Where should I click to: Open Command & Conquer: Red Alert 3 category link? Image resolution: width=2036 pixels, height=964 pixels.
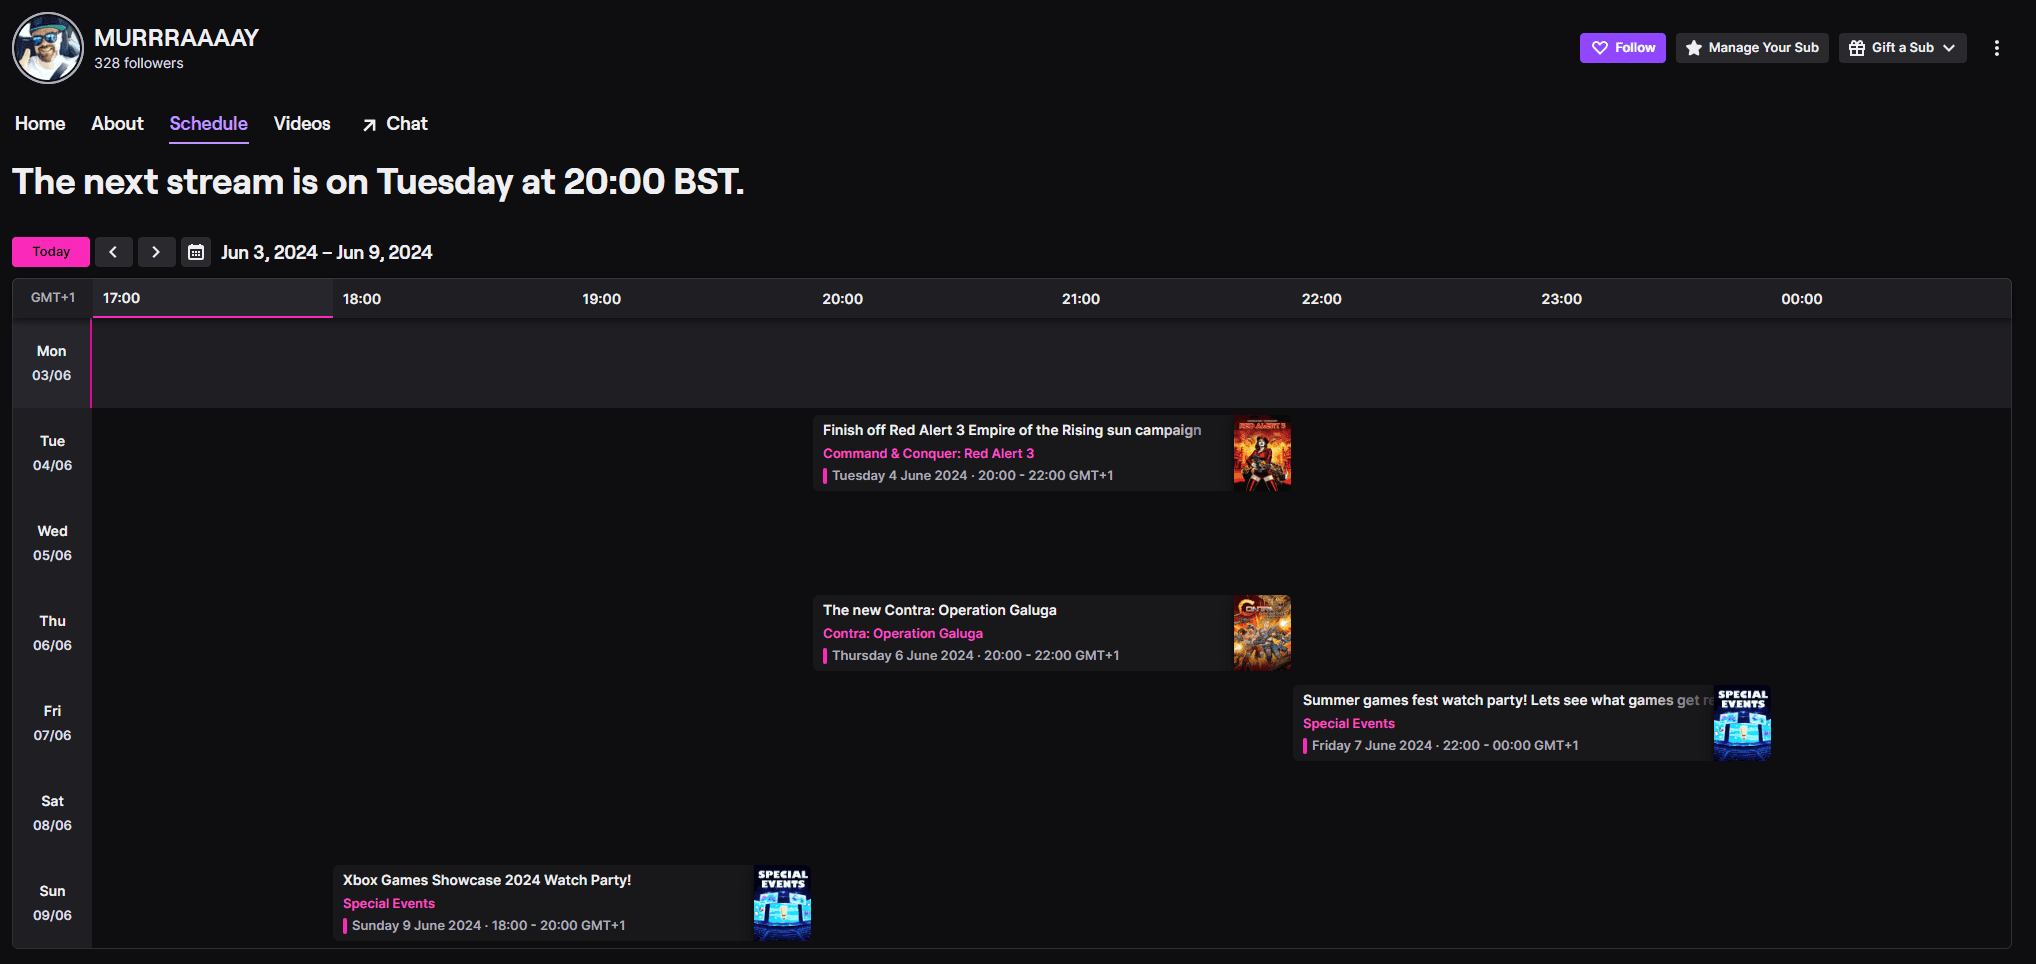928,454
